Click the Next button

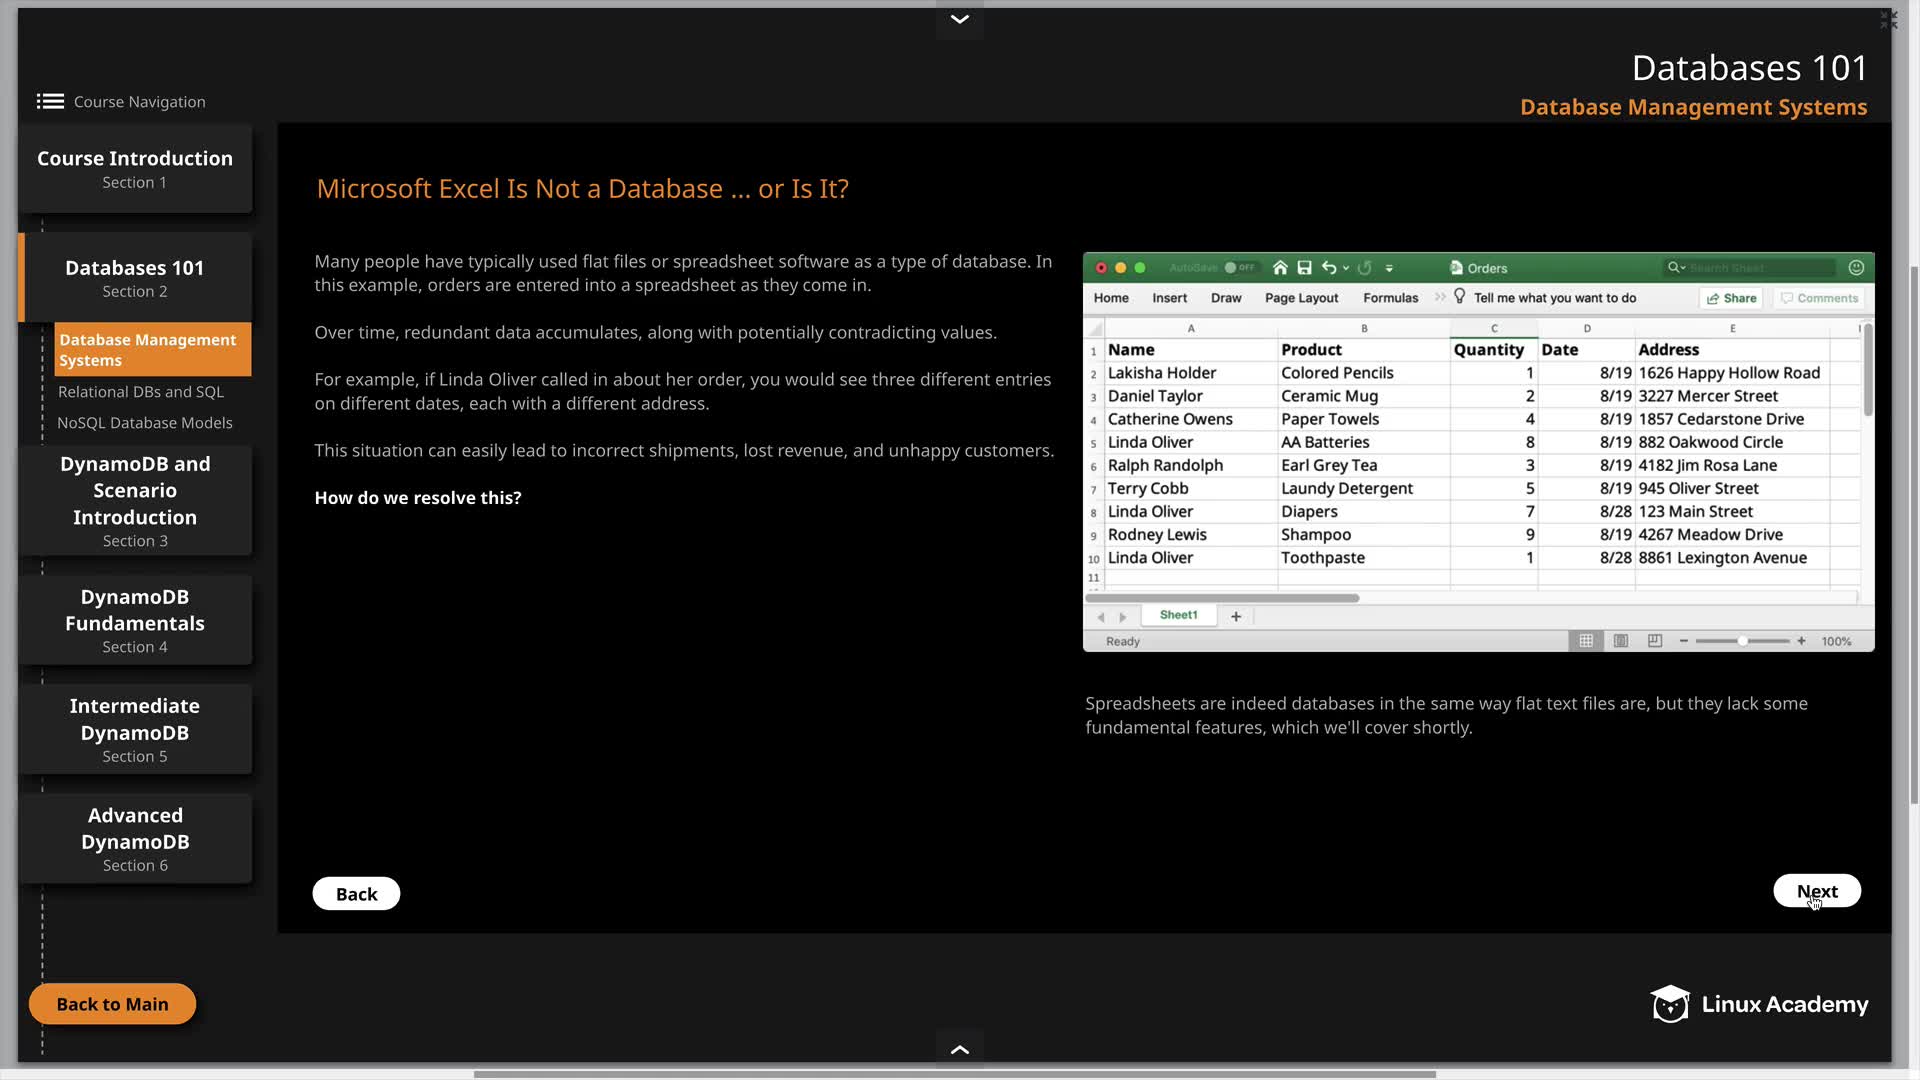tap(1816, 891)
